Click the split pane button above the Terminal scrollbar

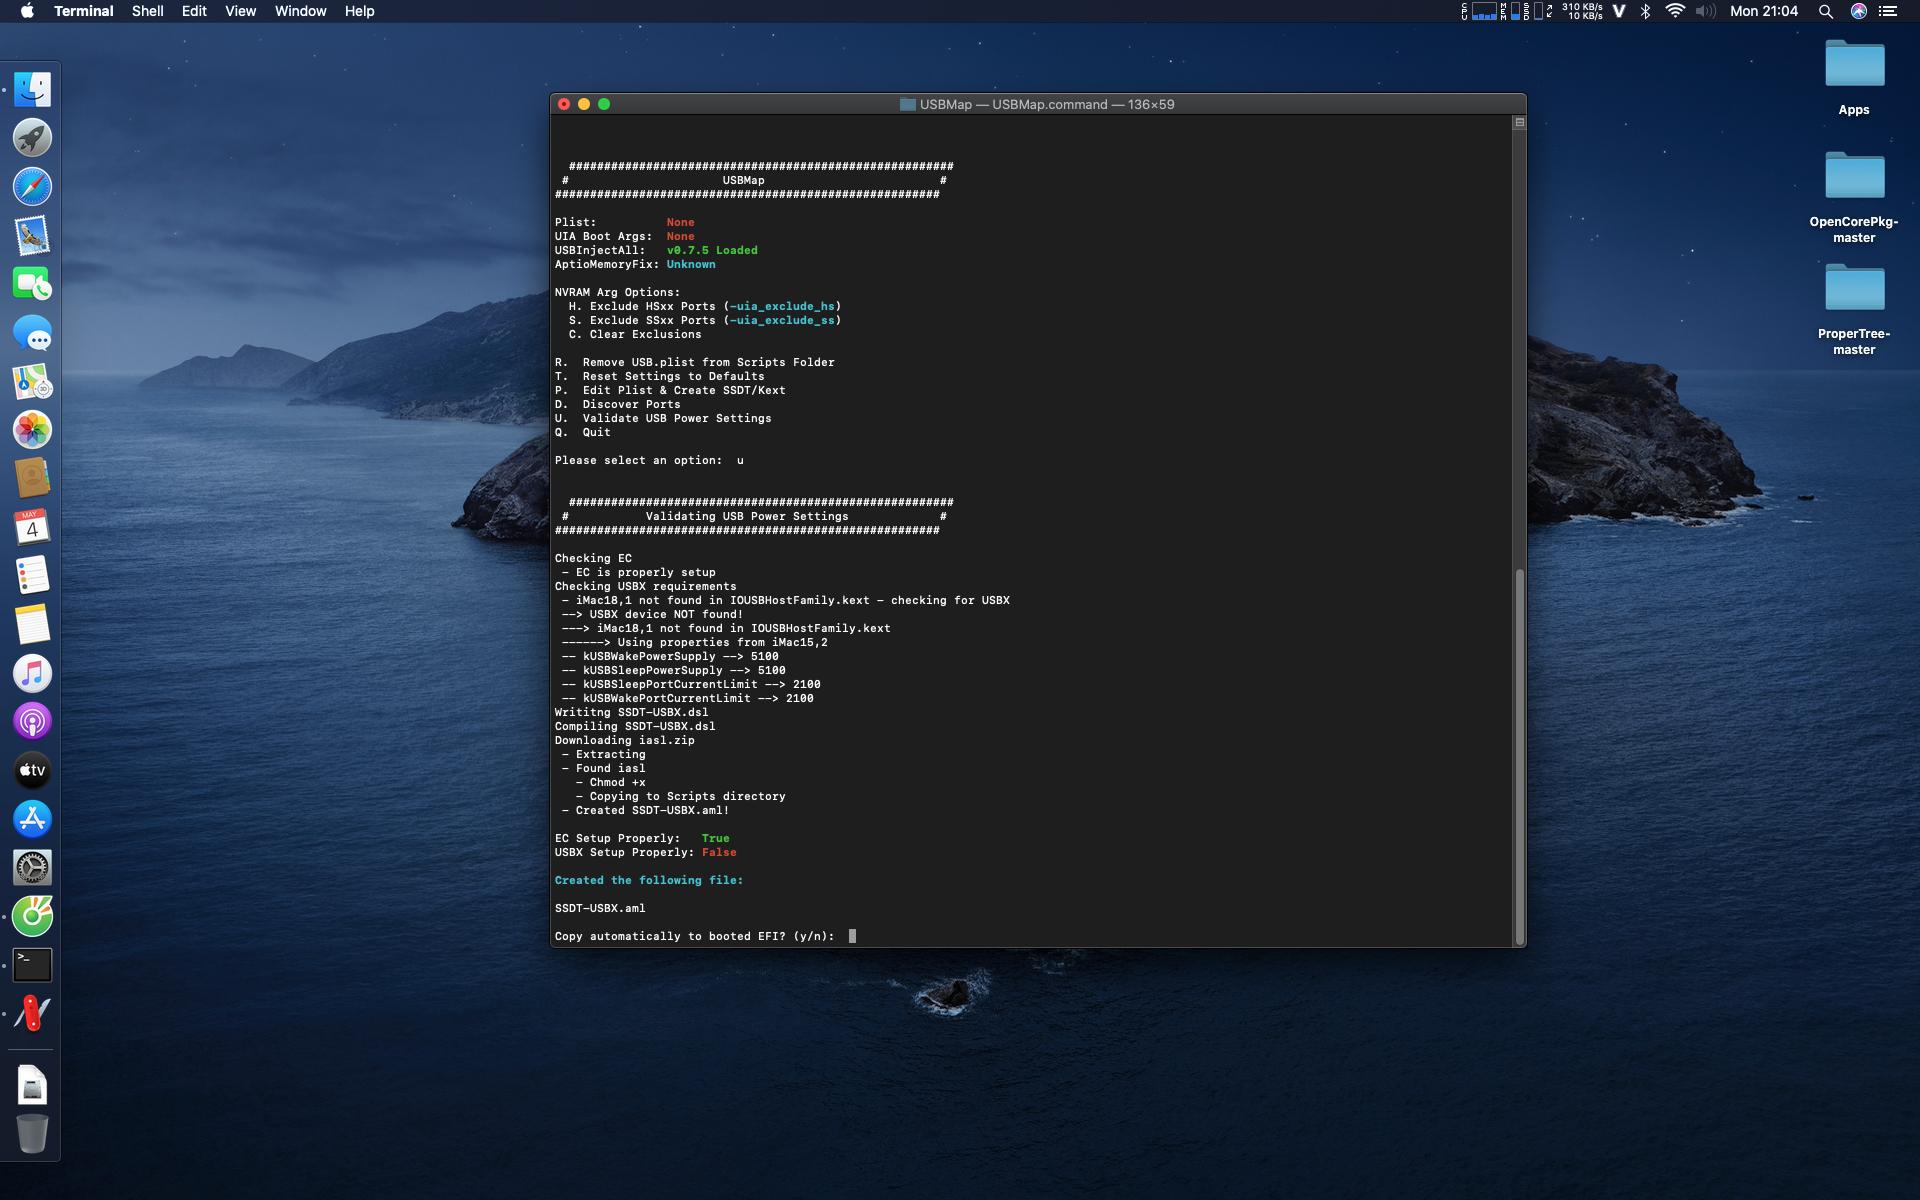(x=1519, y=122)
